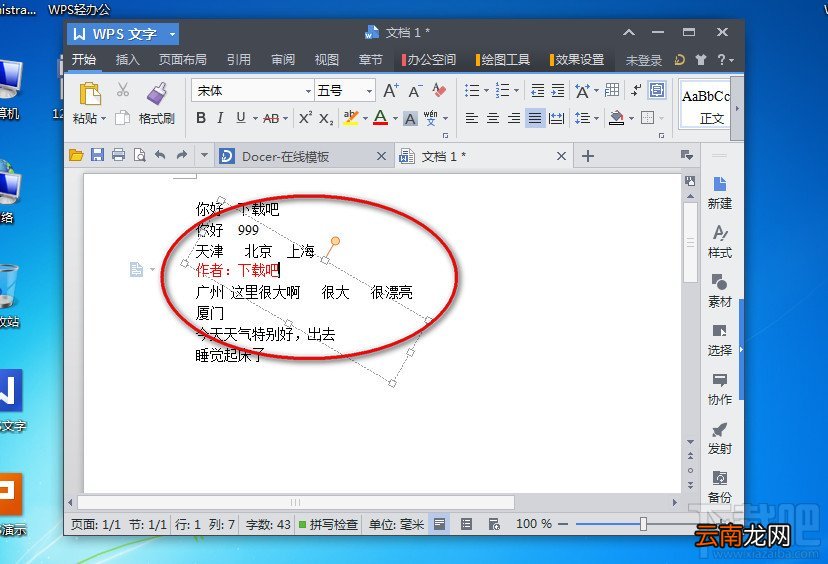This screenshot has width=828, height=564.
Task: Open 素材 panel in sidebar
Action: tap(719, 292)
